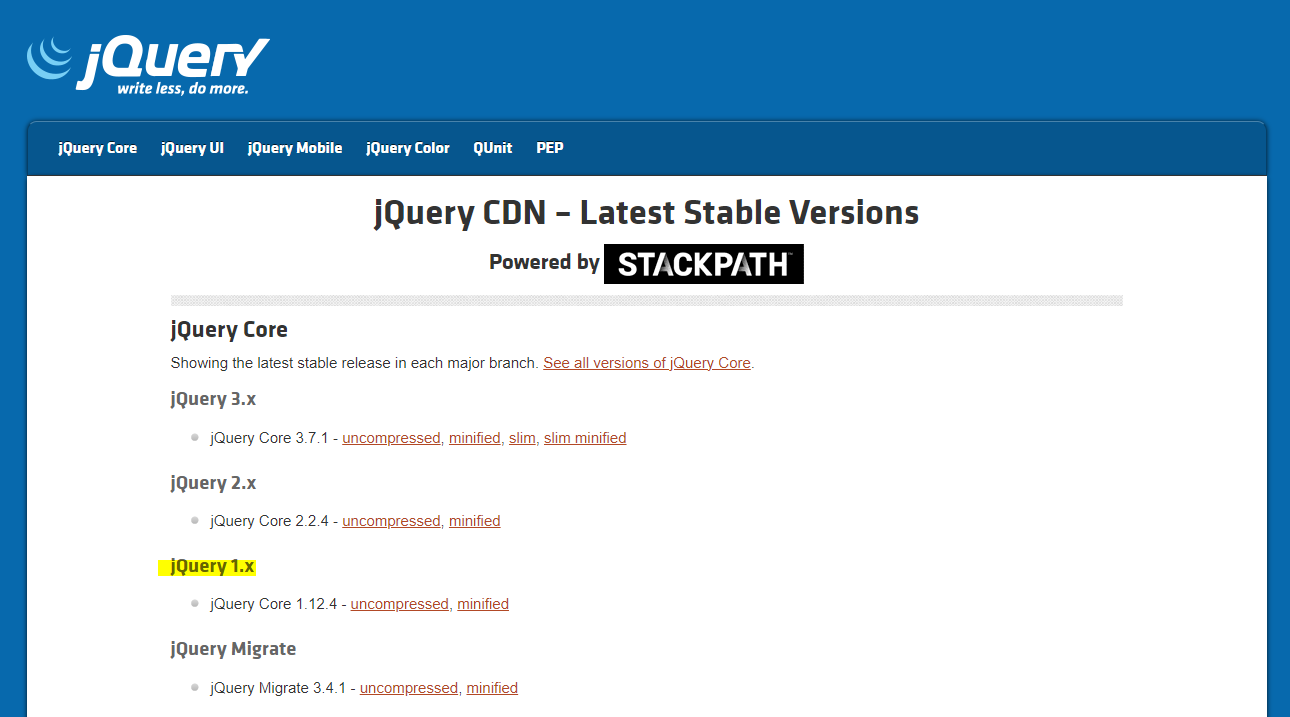Click the 'jQuery Core 3.7.1' list text
This screenshot has height=717, width=1290.
point(269,438)
